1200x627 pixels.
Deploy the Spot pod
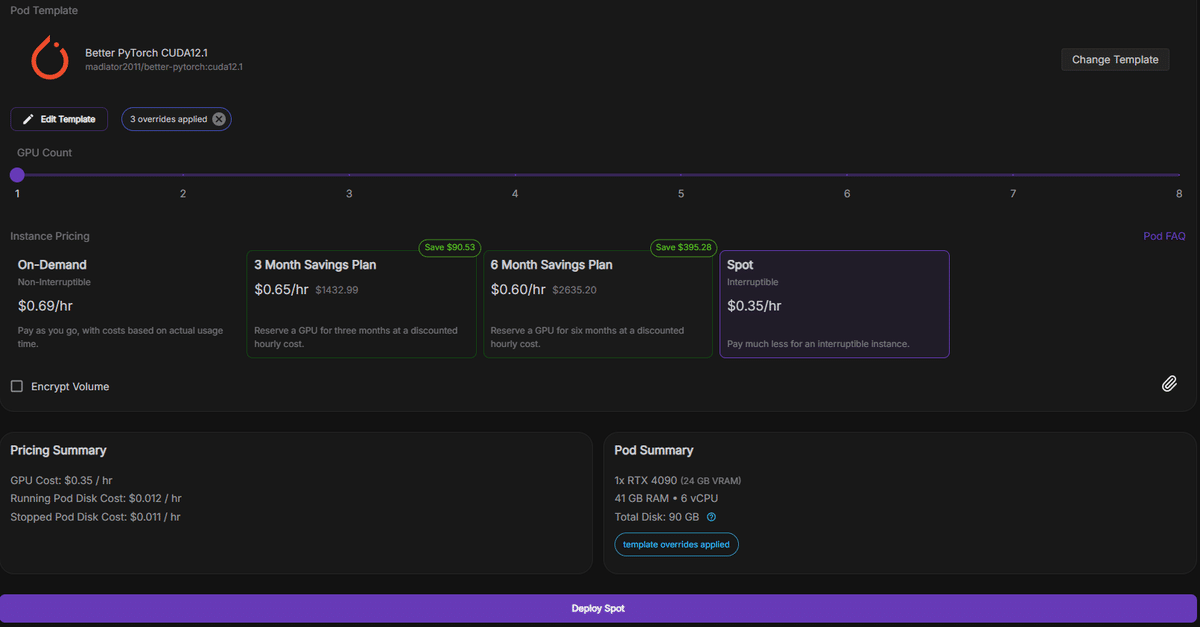pos(598,608)
